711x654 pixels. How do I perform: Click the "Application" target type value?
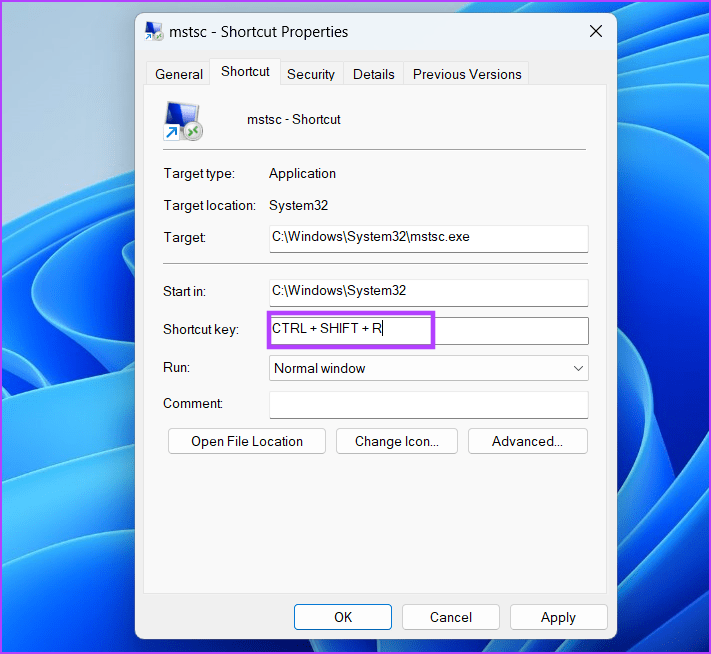[302, 173]
